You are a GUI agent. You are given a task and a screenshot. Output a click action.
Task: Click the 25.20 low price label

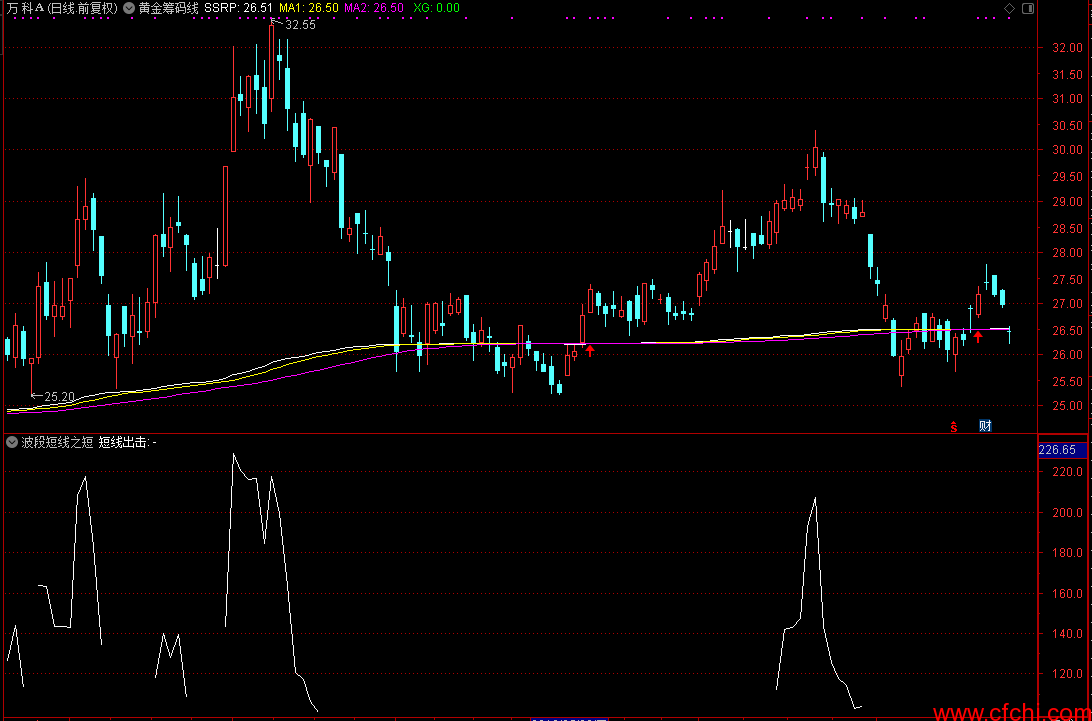59,397
